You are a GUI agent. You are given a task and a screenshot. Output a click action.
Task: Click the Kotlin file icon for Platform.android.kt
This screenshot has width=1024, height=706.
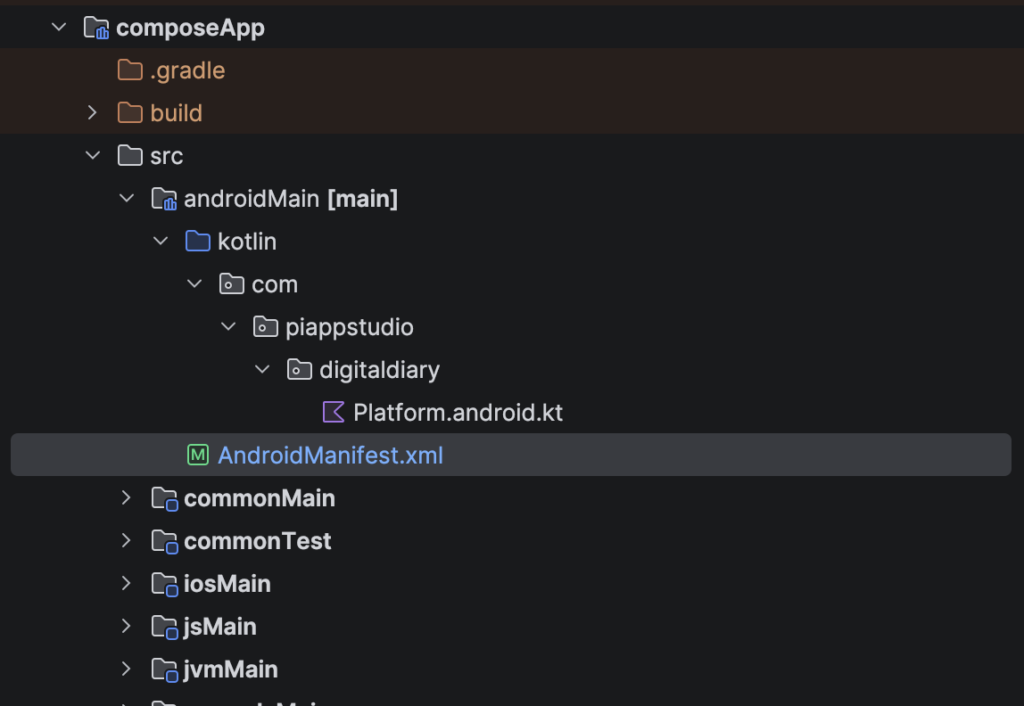coord(333,413)
